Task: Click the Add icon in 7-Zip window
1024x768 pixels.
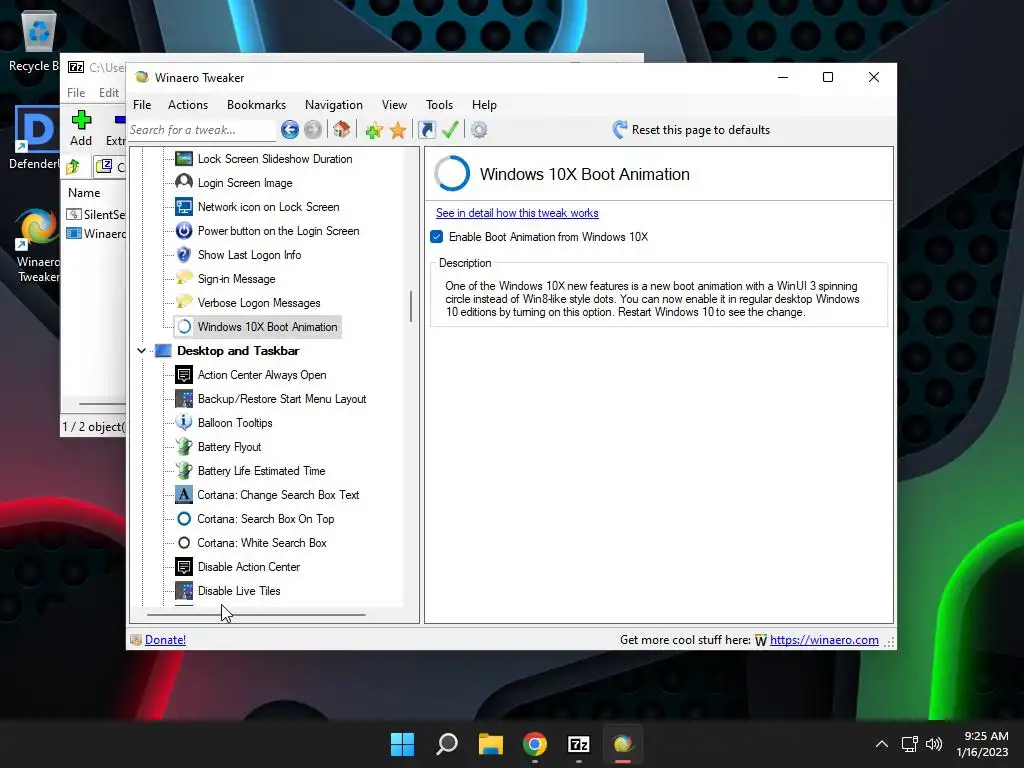Action: point(81,120)
